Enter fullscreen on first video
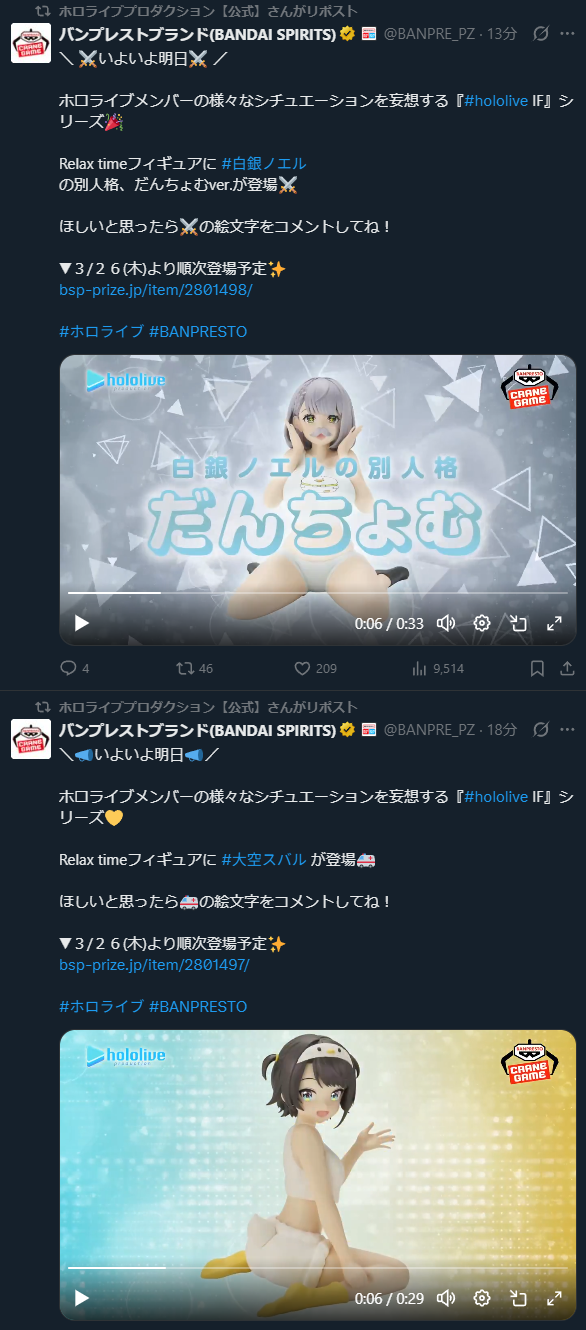This screenshot has height=1330, width=586. pos(554,623)
